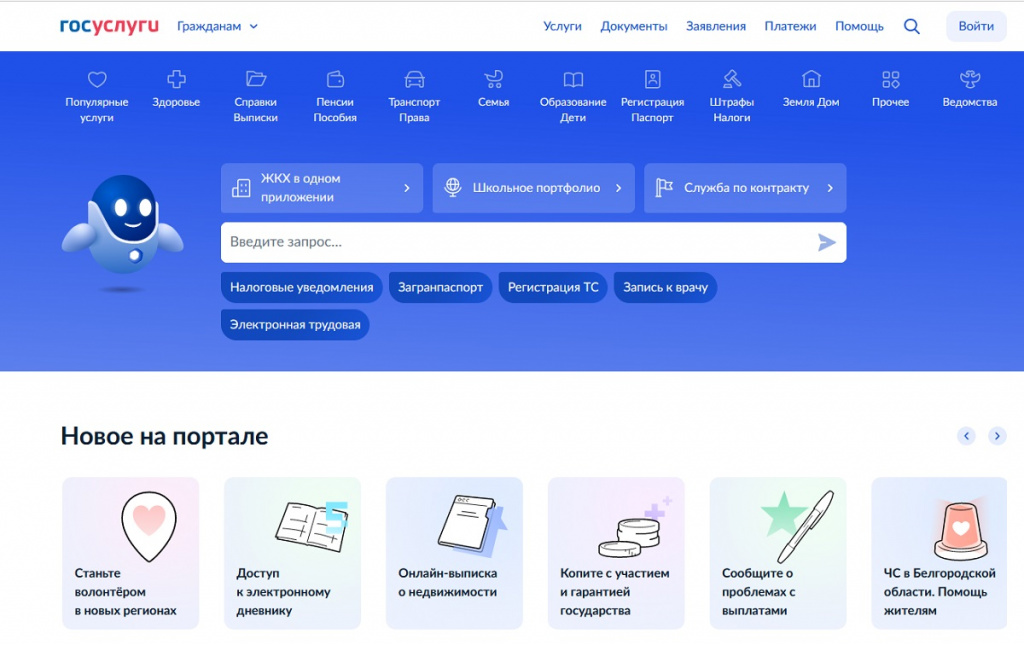This screenshot has width=1024, height=645.
Task: Open Копите с участием и гарантией государства card
Action: point(616,553)
